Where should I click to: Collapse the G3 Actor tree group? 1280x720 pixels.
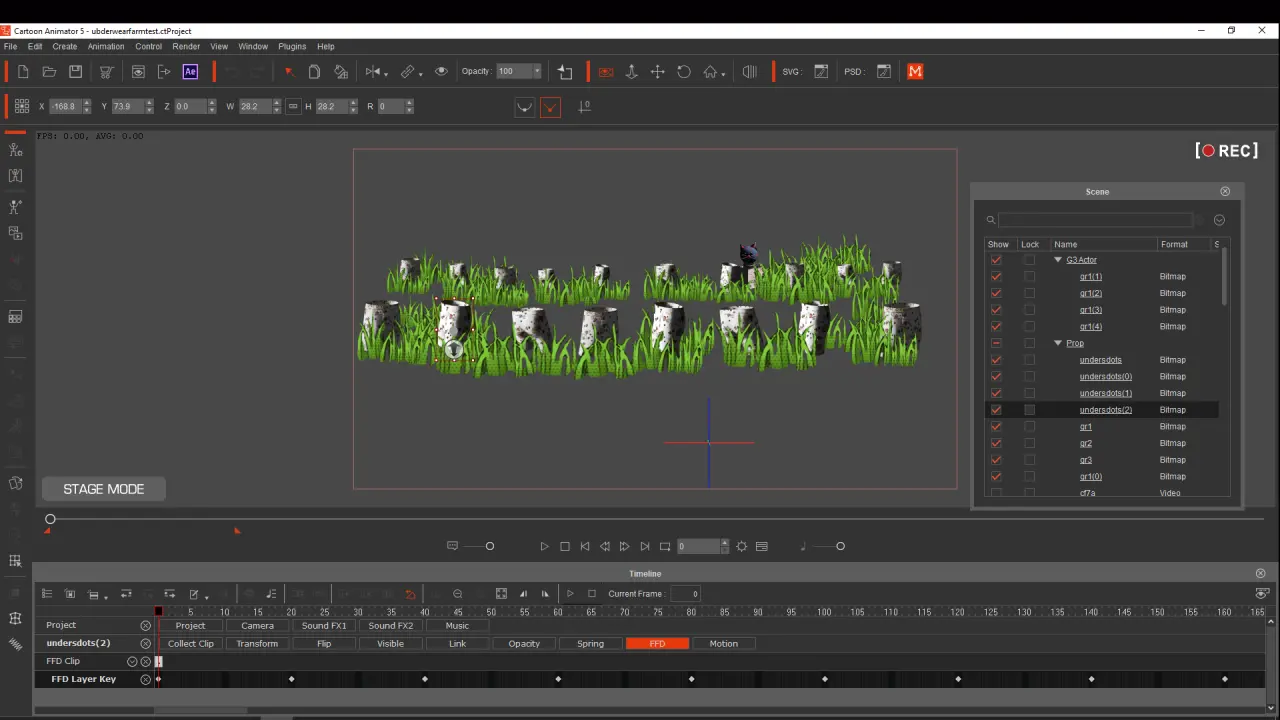(x=1058, y=260)
